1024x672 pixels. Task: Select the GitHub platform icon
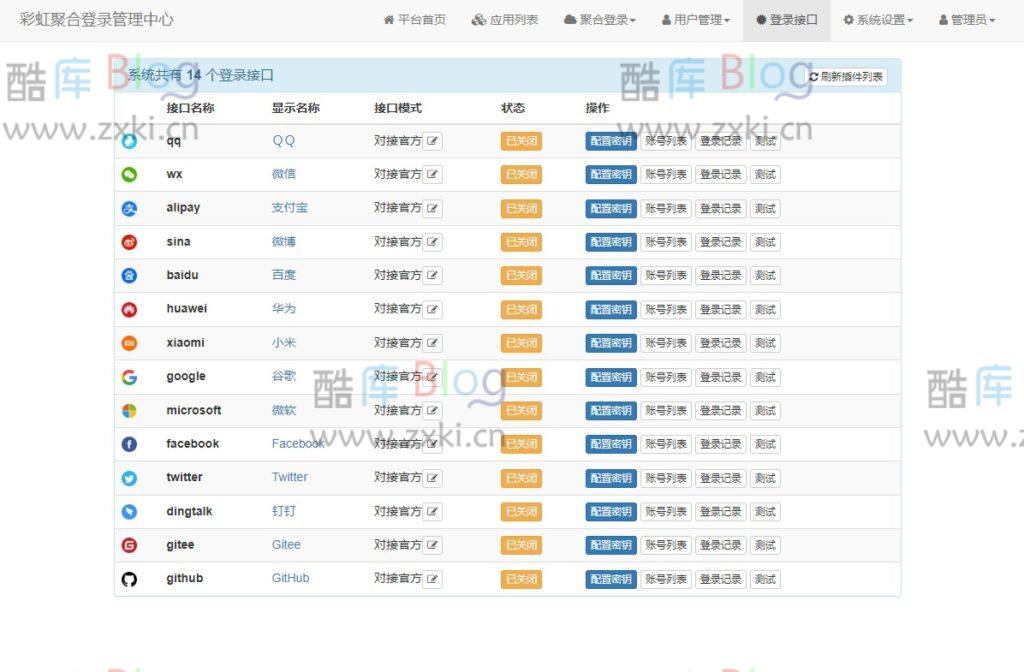coord(129,579)
